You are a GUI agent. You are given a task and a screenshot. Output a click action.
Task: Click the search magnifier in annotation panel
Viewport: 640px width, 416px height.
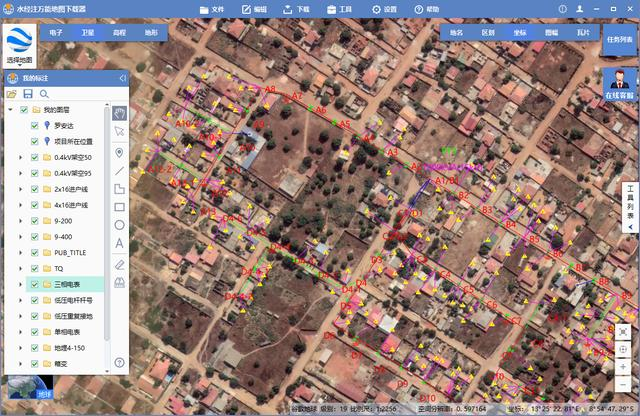[44, 94]
